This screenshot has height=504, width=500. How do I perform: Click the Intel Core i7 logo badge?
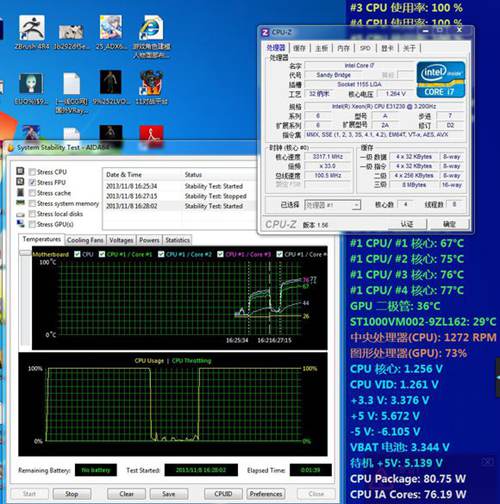(x=441, y=79)
